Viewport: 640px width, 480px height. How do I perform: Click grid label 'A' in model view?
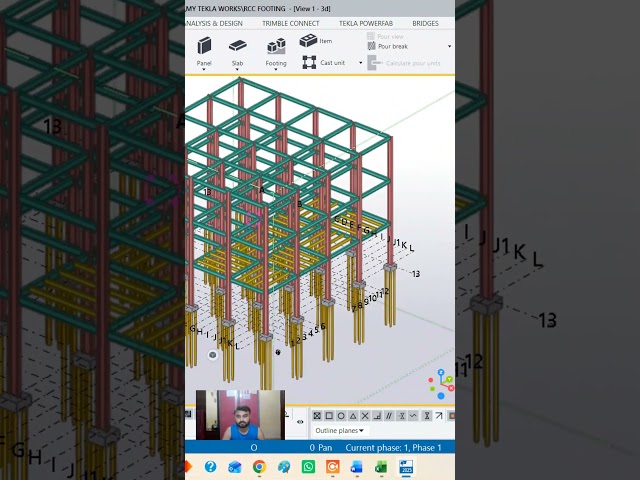262,190
